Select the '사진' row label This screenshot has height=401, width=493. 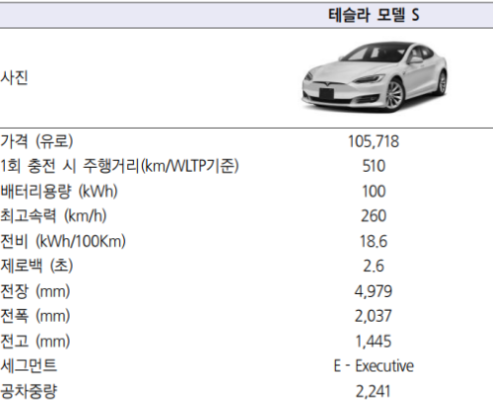pos(14,78)
